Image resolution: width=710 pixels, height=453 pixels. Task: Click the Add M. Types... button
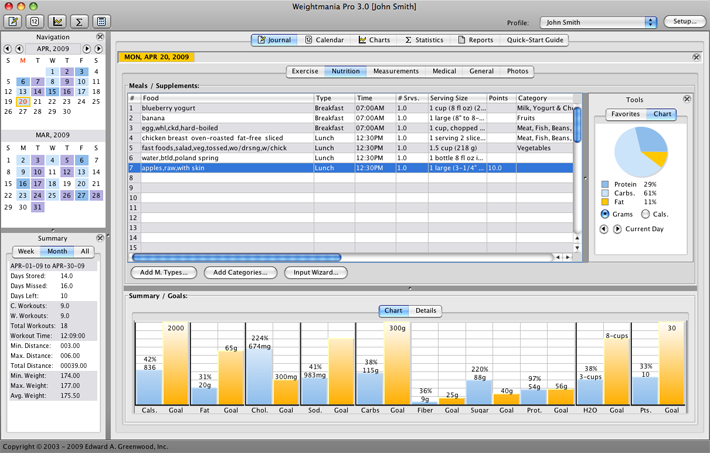(x=164, y=272)
